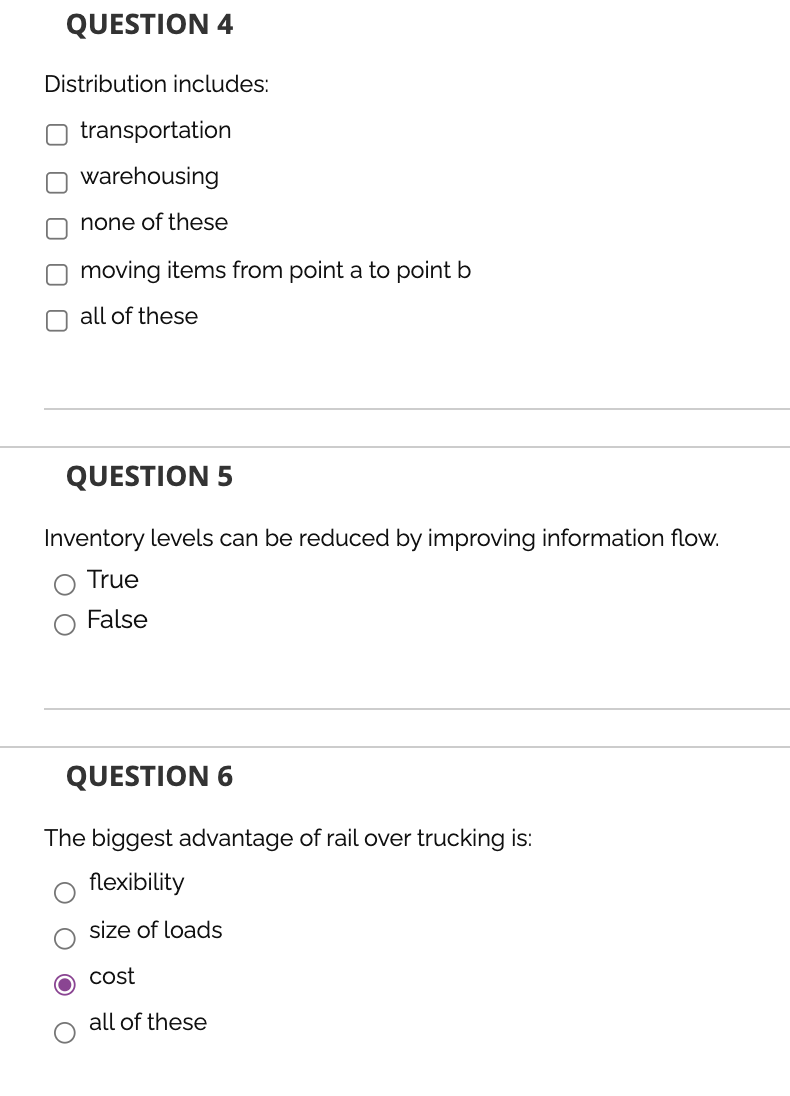The width and height of the screenshot is (790, 1096).
Task: Click the QUESTION 6 heading
Action: [150, 776]
